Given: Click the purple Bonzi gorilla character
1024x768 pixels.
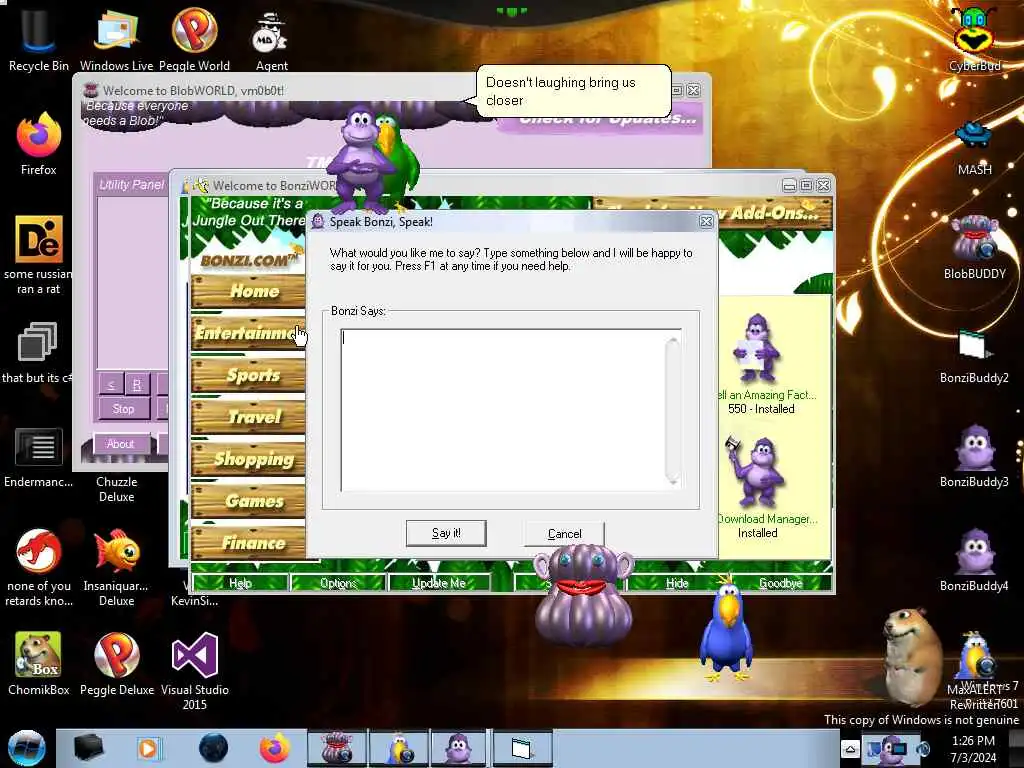Looking at the screenshot, I should 358,160.
